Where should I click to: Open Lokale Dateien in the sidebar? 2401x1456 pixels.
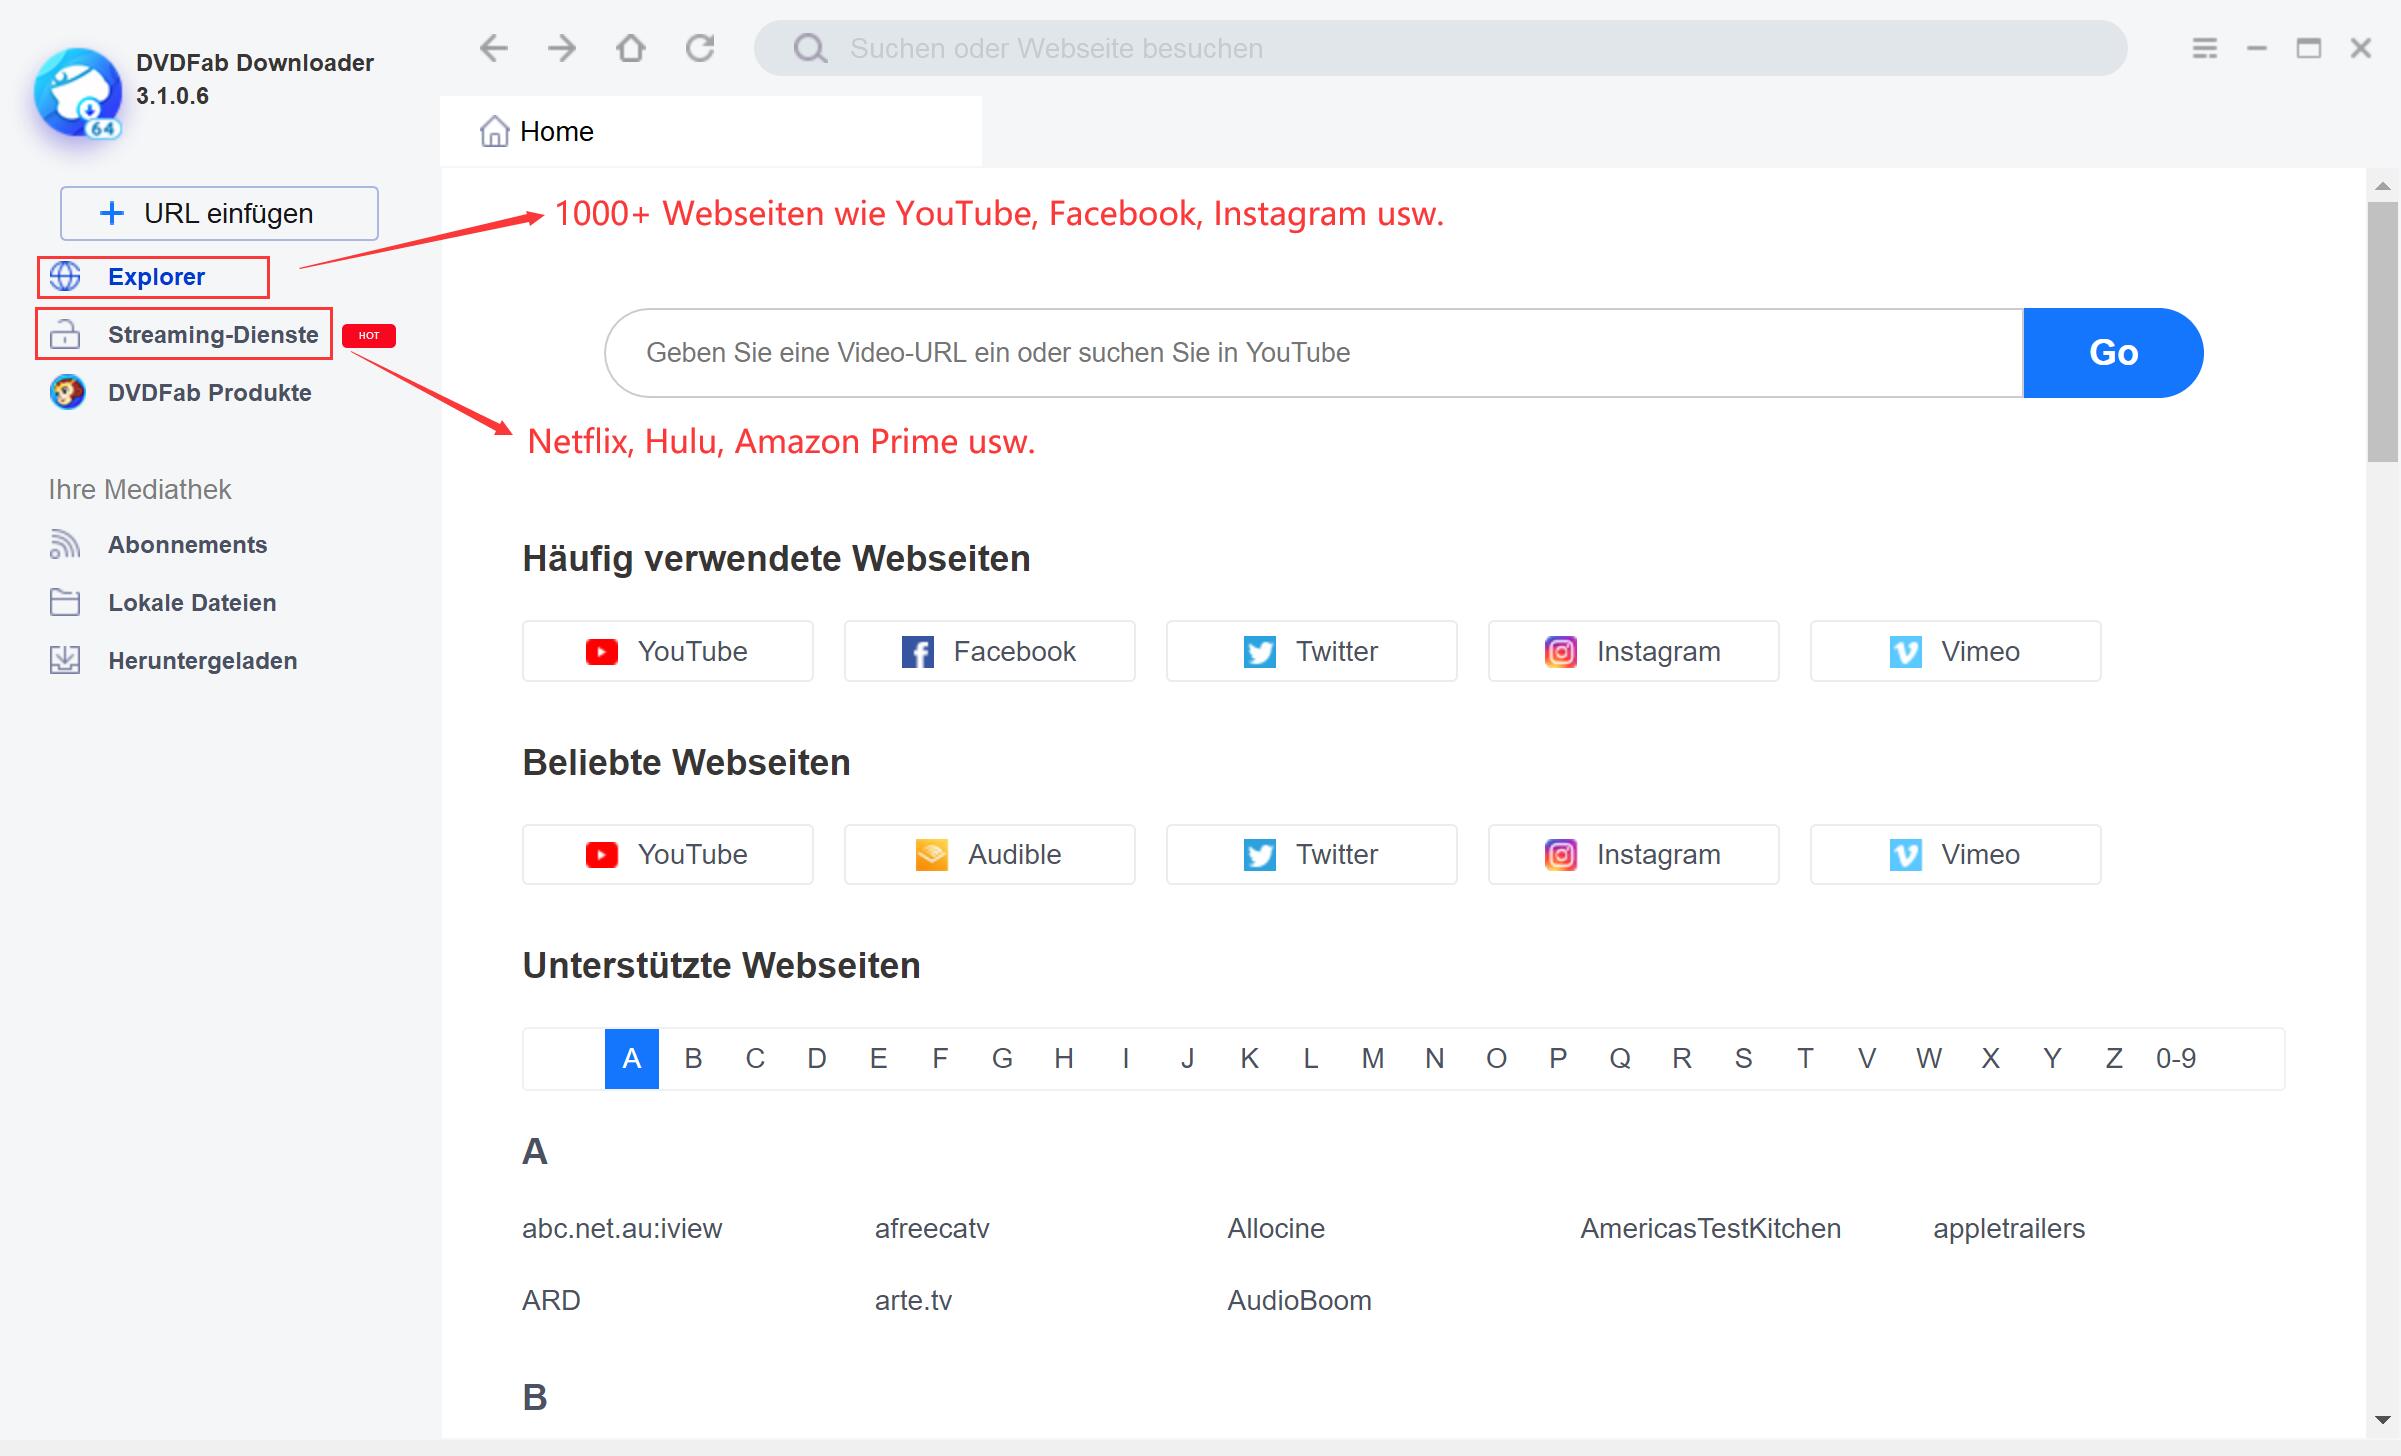click(x=162, y=603)
